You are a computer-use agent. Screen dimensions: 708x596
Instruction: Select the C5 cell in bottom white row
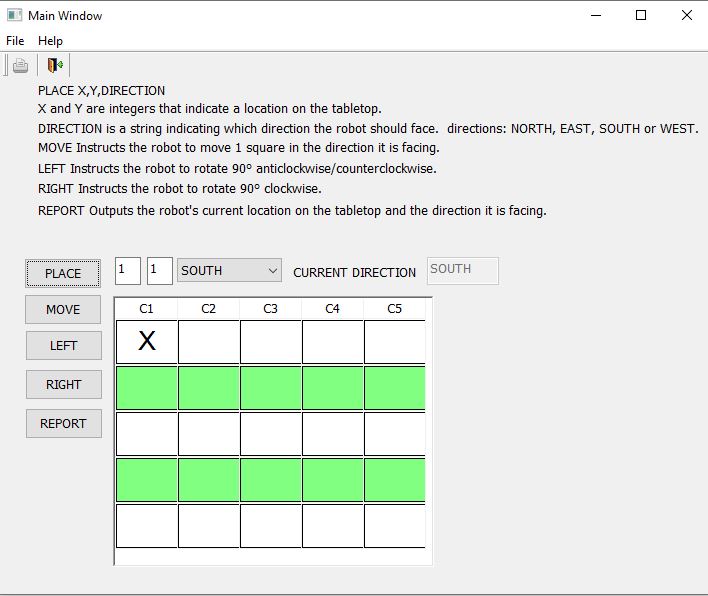coord(394,526)
